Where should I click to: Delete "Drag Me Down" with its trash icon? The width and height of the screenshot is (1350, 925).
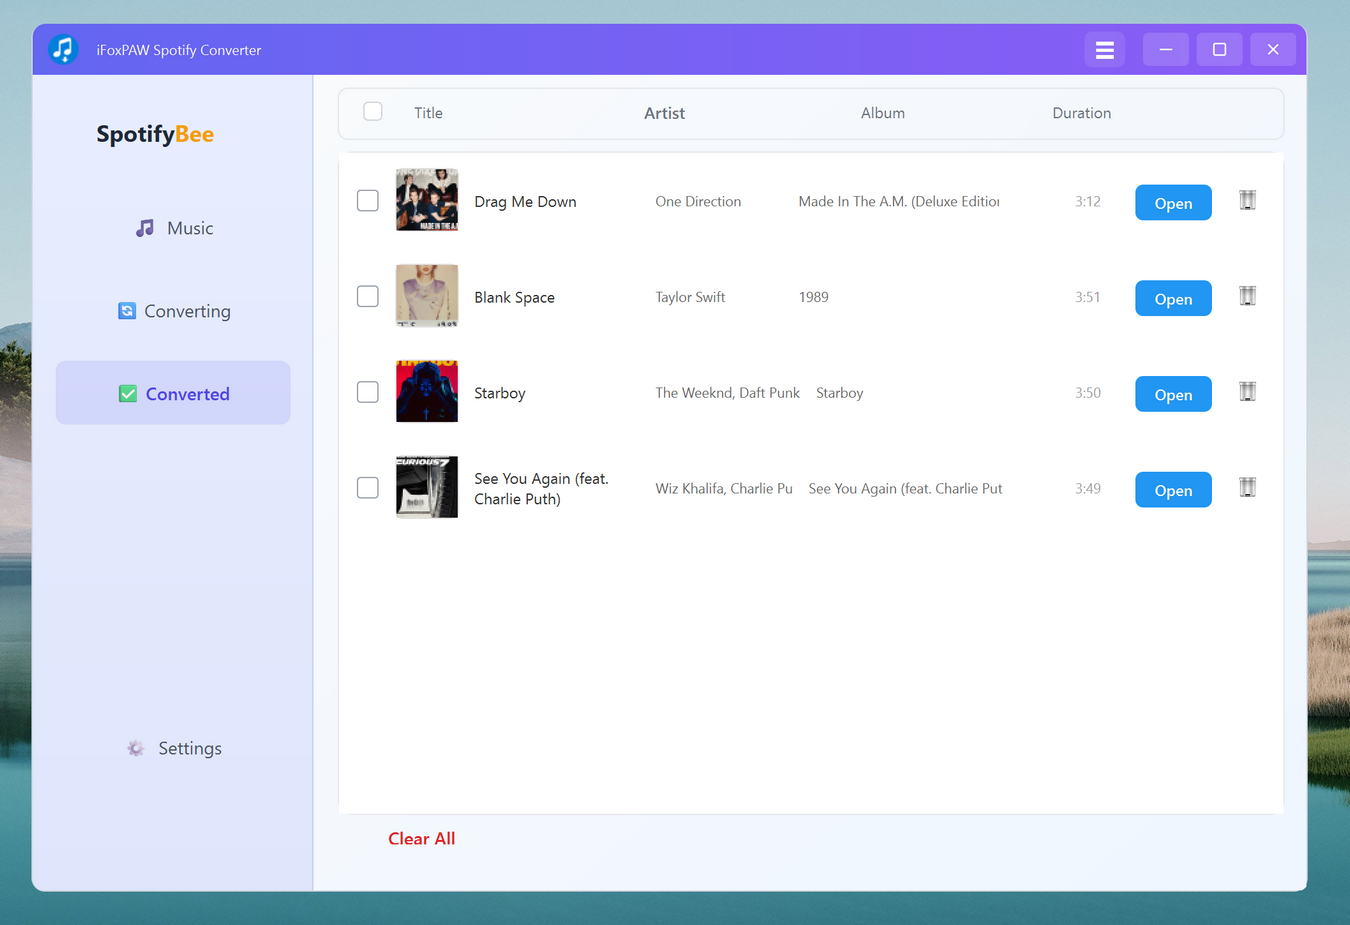[1247, 200]
